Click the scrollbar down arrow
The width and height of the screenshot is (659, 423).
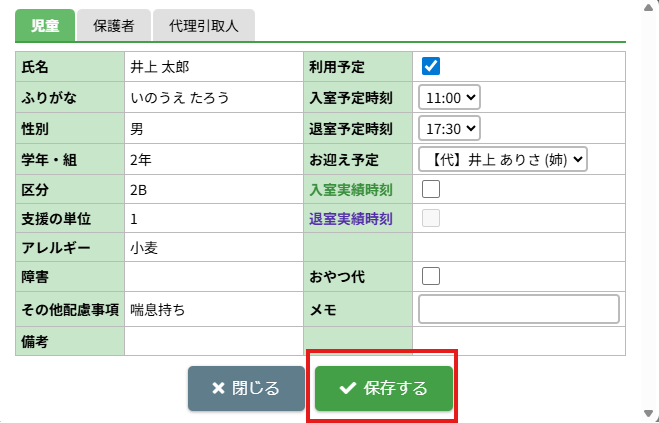pyautogui.click(x=648, y=412)
